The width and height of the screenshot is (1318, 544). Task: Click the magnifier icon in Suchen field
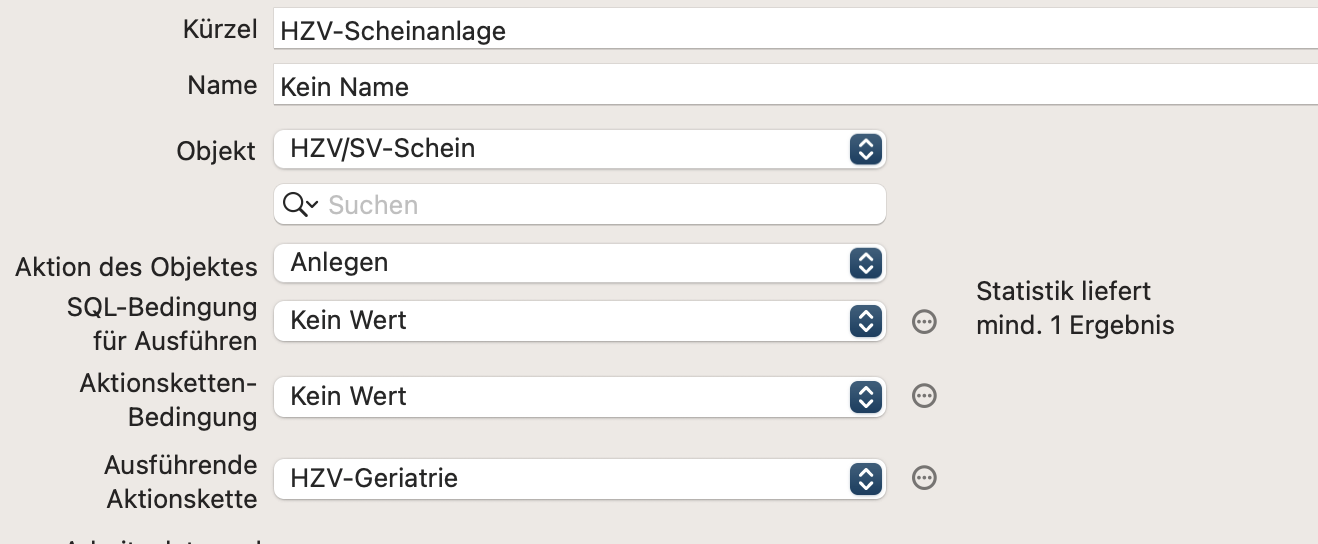tap(300, 205)
